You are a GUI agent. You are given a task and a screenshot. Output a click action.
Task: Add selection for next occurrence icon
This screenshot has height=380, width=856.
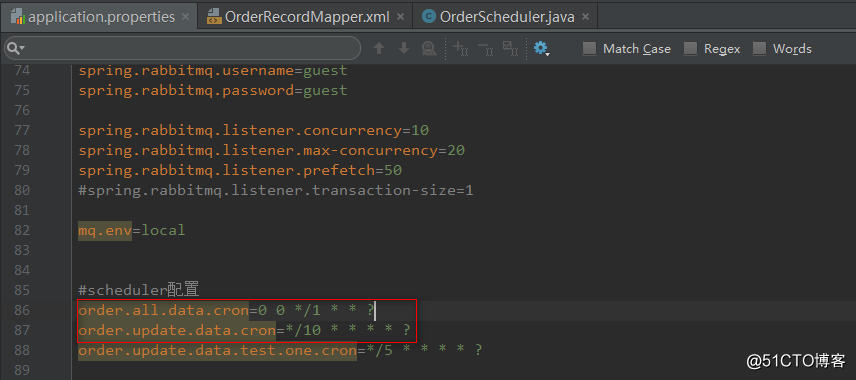point(461,49)
